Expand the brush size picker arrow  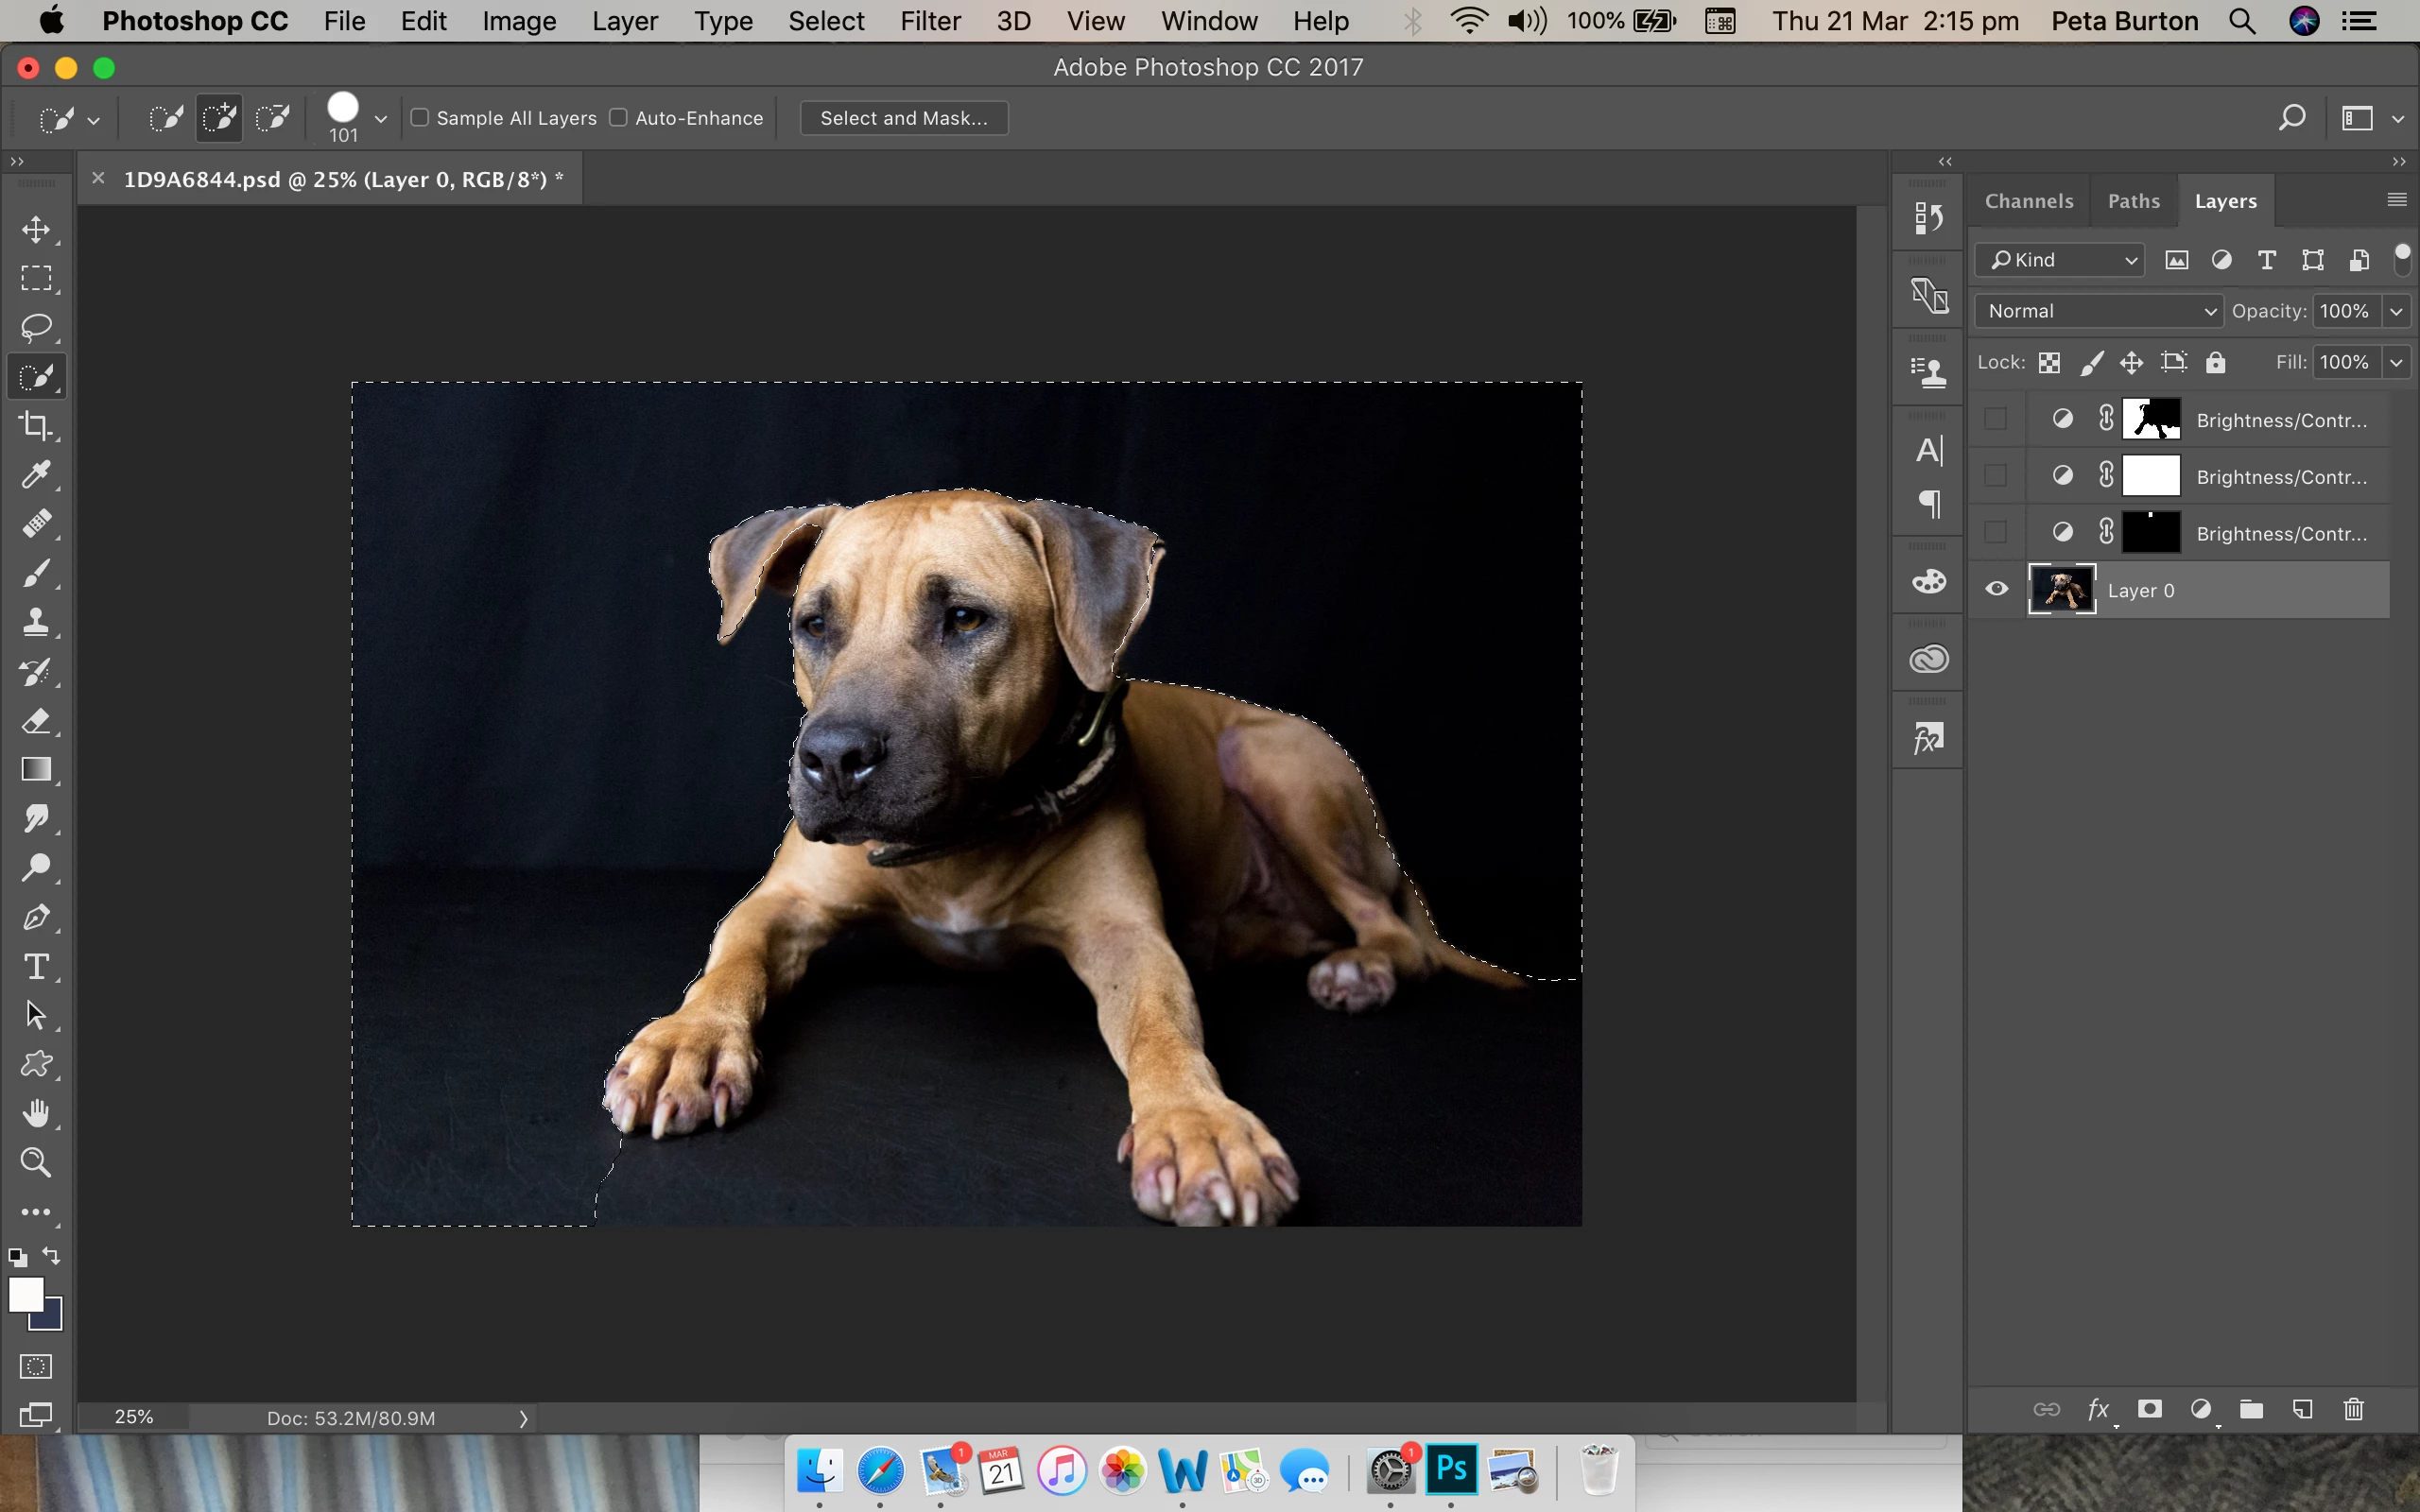[380, 119]
